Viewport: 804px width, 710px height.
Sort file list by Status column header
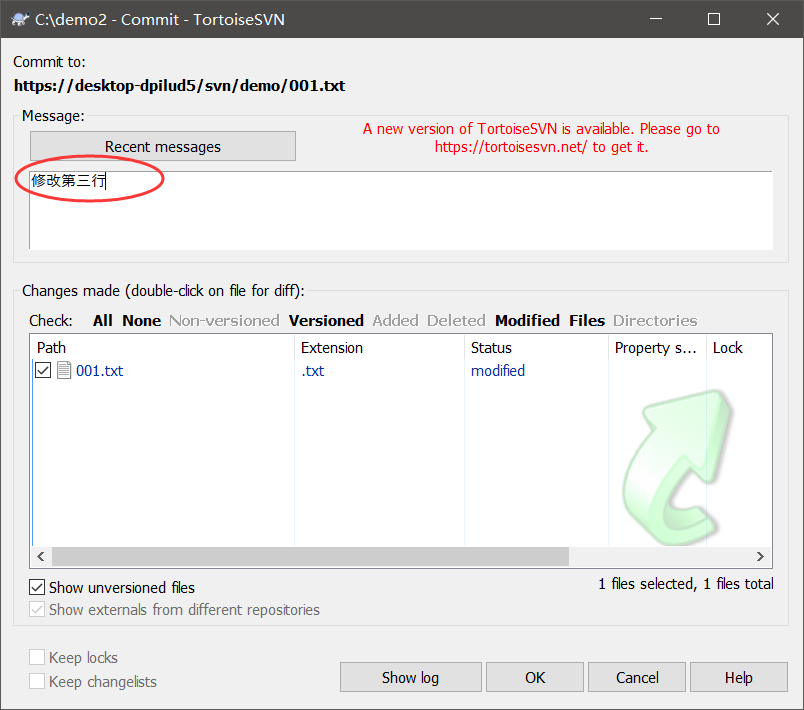536,348
